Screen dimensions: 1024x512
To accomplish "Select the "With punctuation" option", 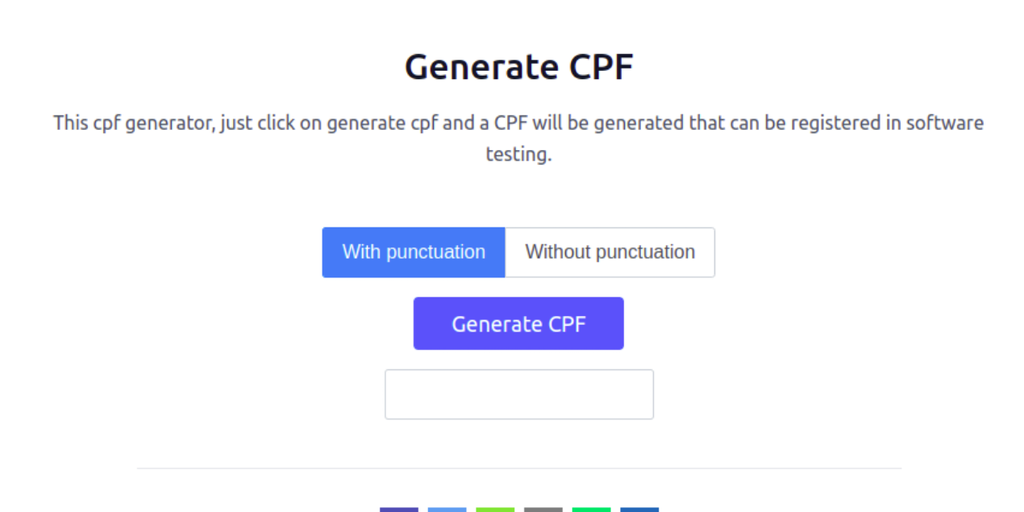I will point(413,252).
